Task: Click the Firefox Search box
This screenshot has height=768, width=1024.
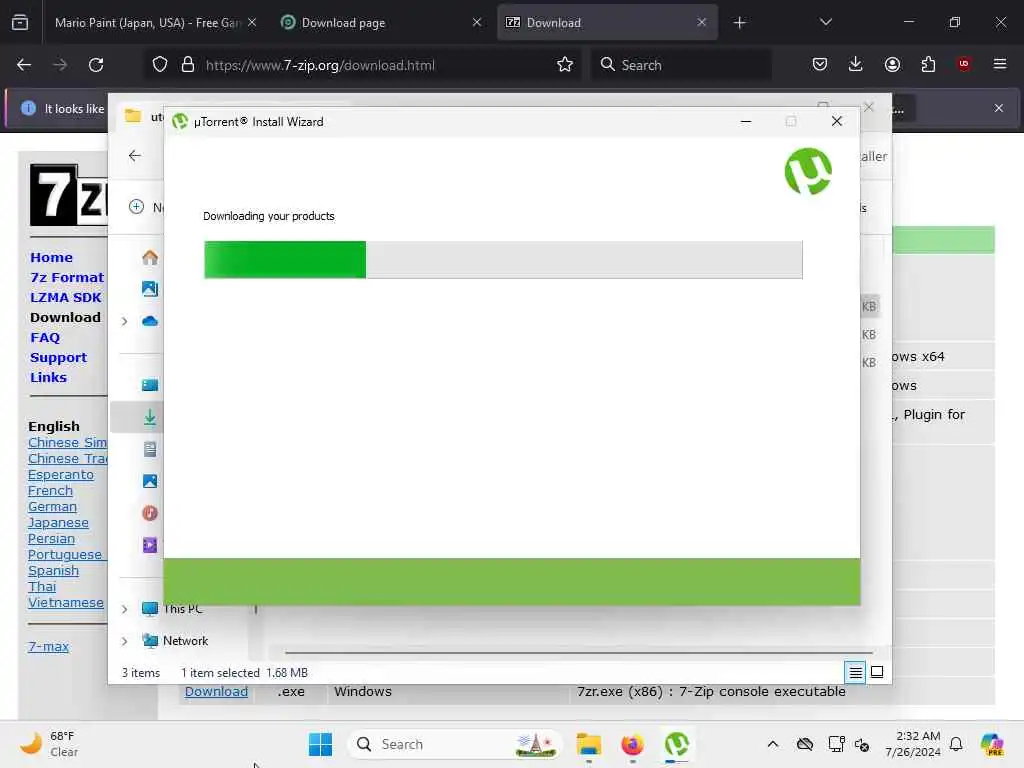Action: 681,65
